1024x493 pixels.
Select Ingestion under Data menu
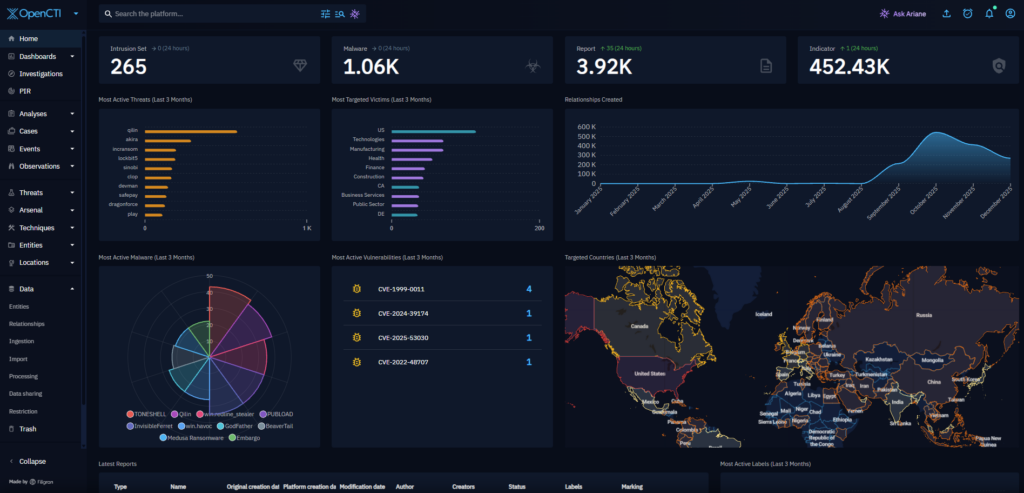(x=22, y=341)
